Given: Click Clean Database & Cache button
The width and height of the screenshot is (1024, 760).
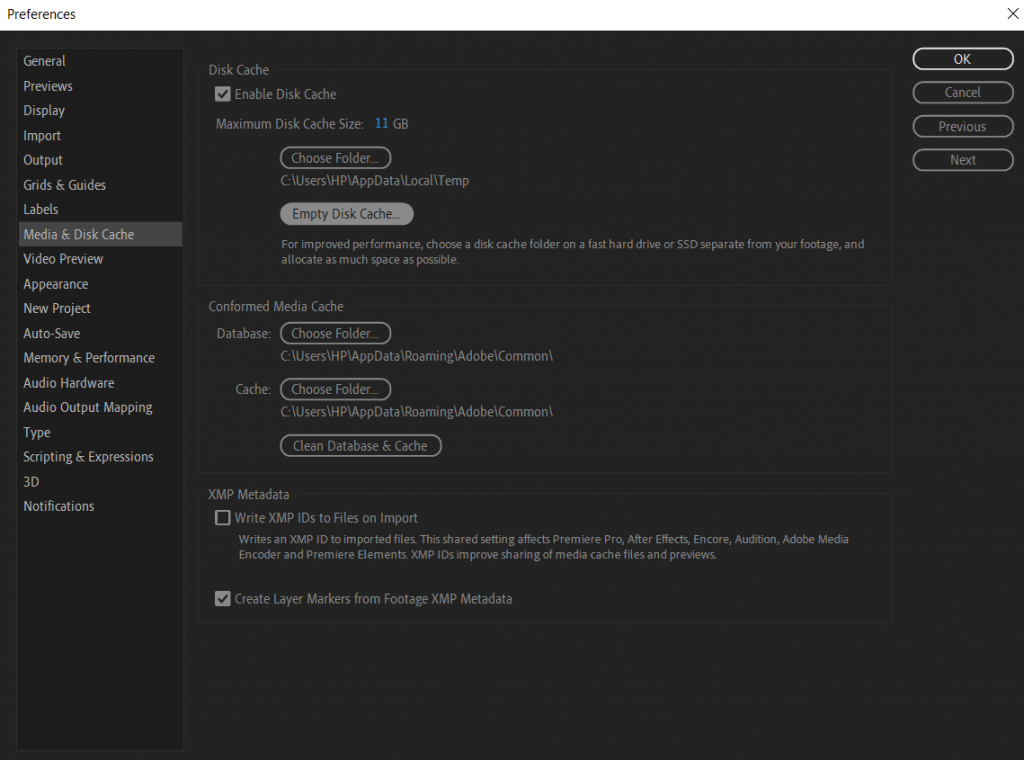Looking at the screenshot, I should (360, 446).
